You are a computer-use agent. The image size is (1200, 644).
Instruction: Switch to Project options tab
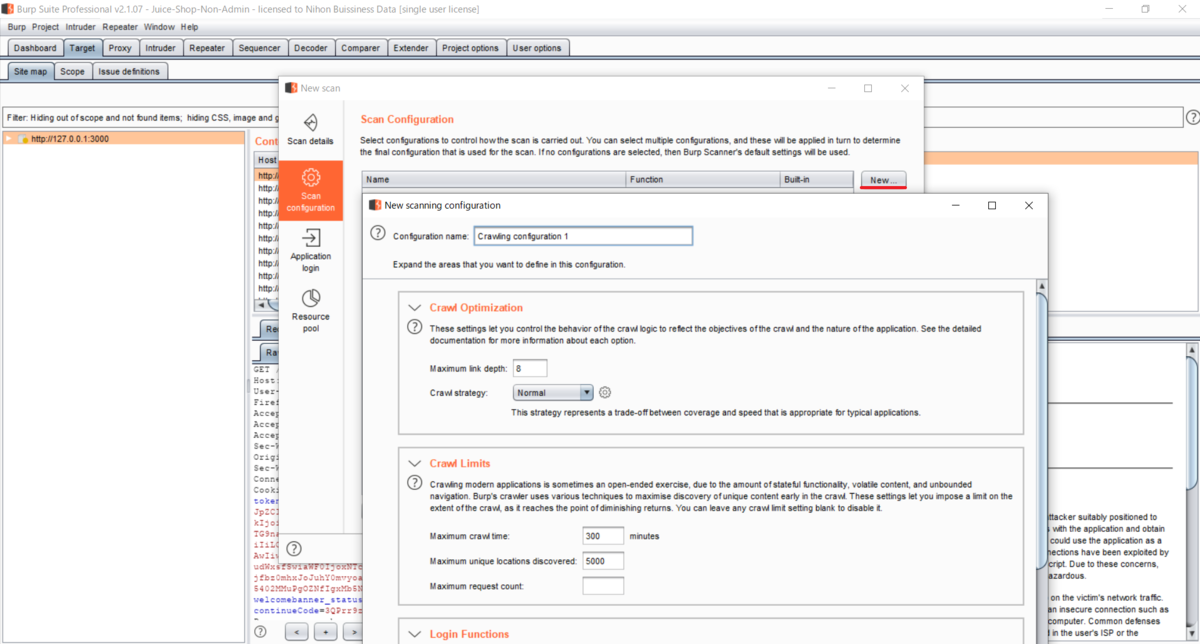pos(470,48)
